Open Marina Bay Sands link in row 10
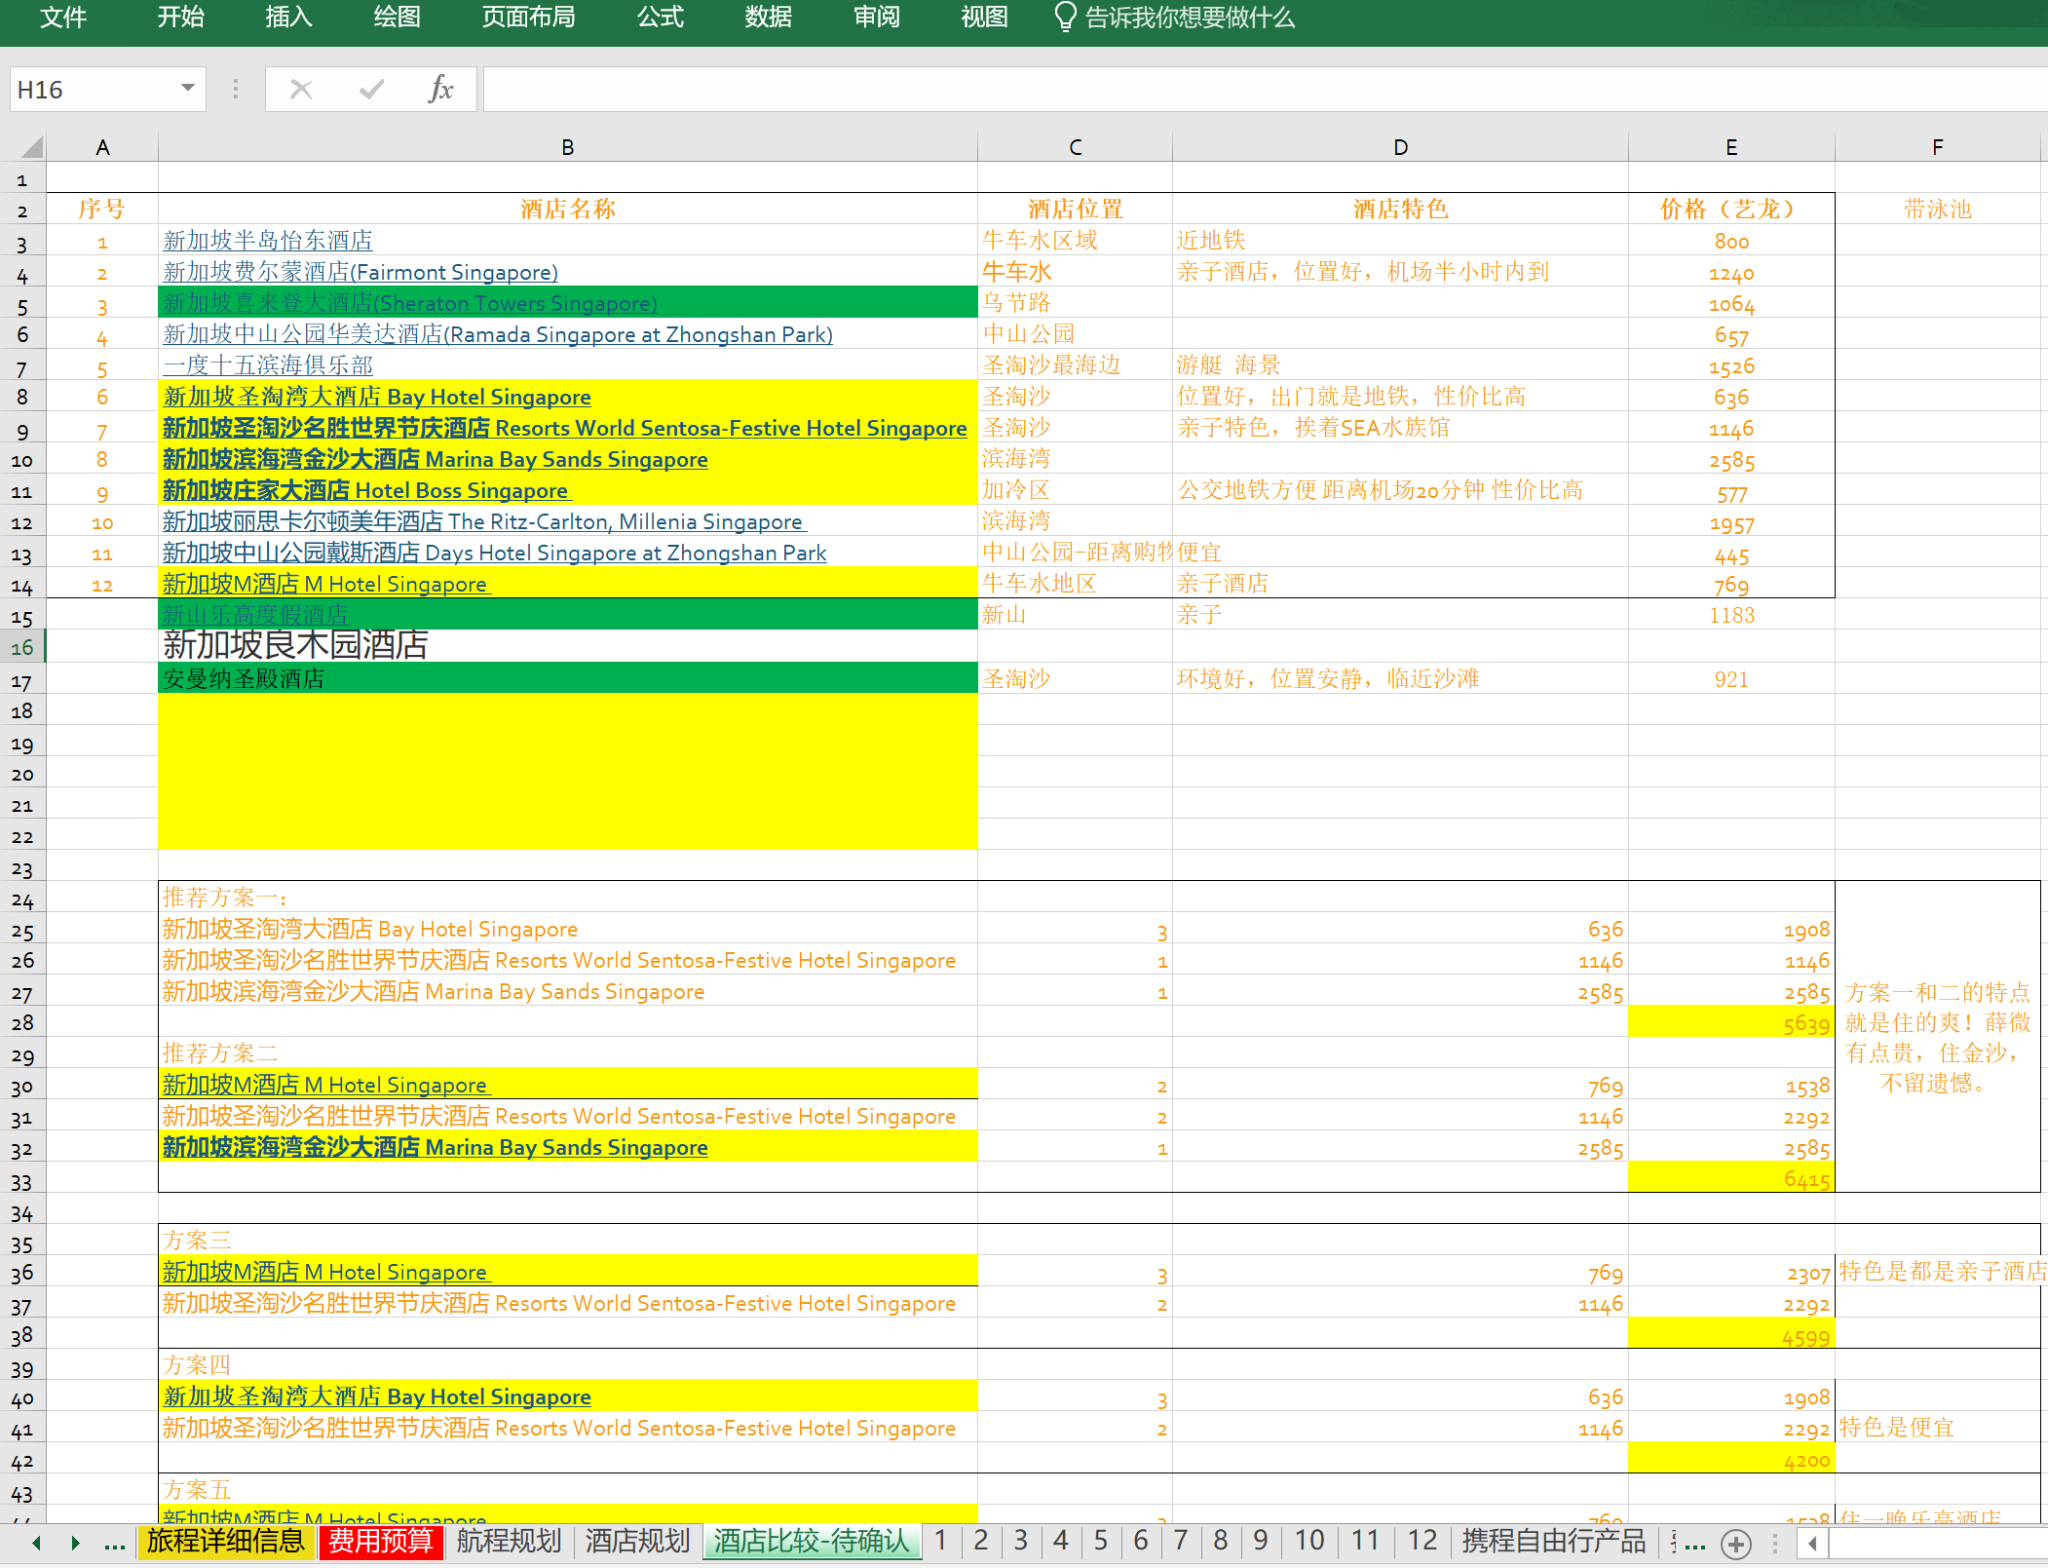 (435, 459)
